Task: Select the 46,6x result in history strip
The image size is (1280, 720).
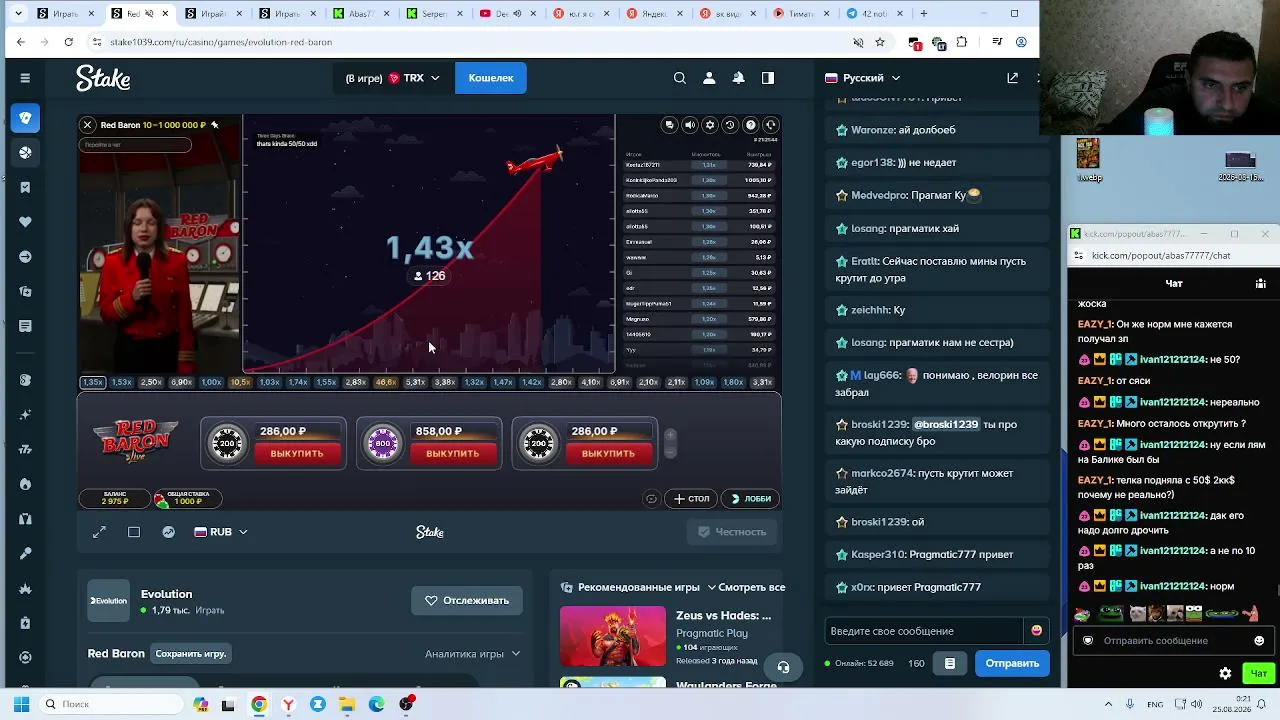Action: pyautogui.click(x=385, y=382)
